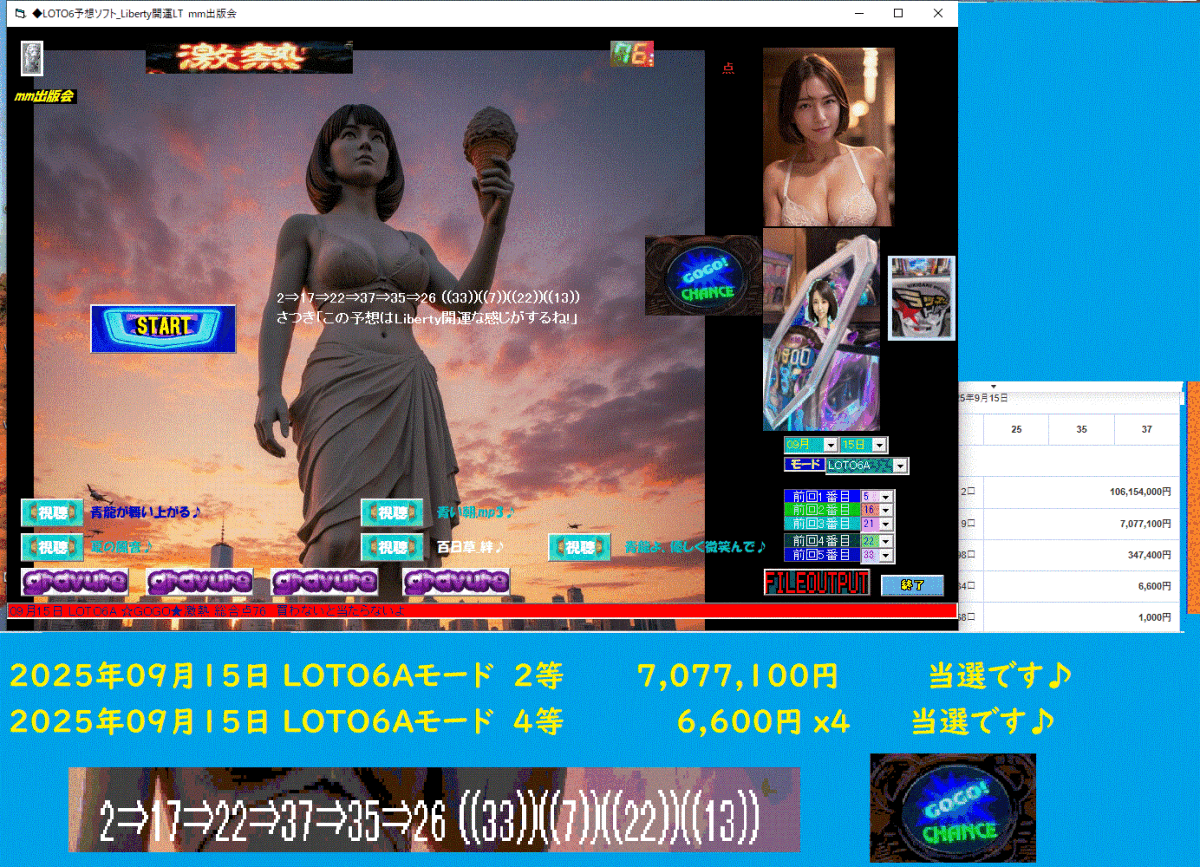The image size is (1200, 867).
Task: Click the 前回5番目 label
Action: (821, 555)
